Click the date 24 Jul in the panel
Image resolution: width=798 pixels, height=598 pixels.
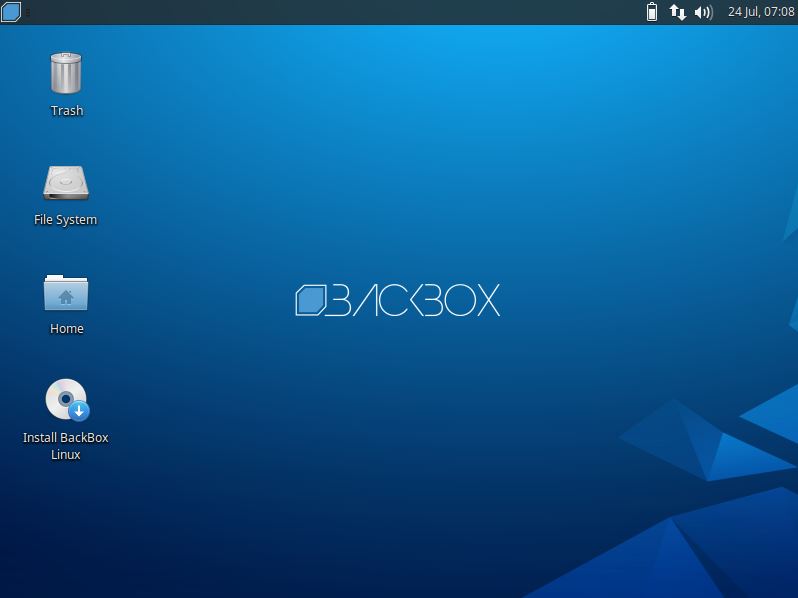point(742,12)
